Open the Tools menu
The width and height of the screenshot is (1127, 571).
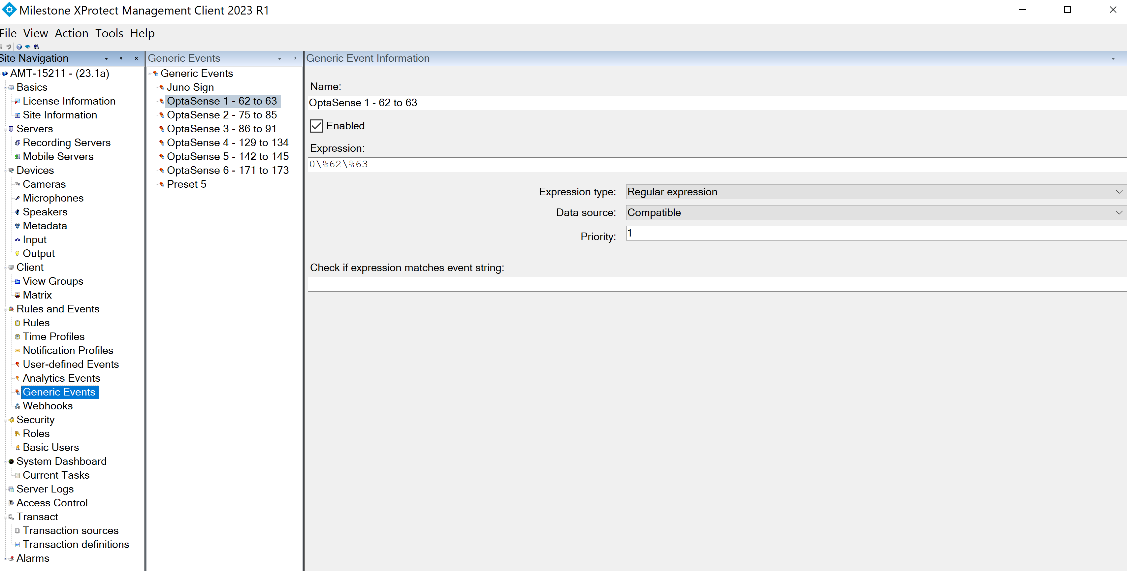(109, 33)
